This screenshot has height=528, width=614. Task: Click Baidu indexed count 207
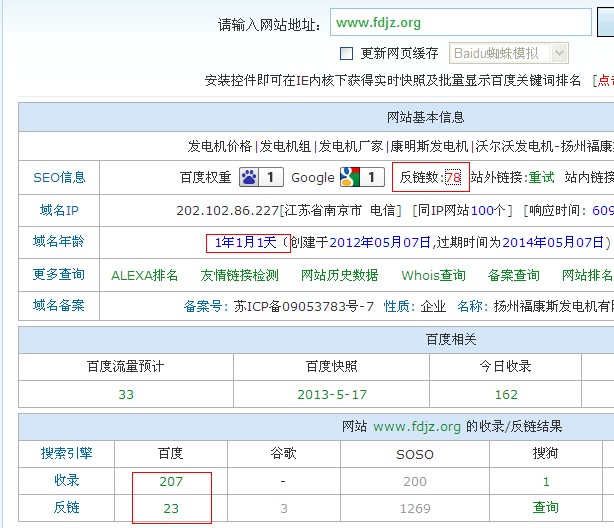point(171,481)
